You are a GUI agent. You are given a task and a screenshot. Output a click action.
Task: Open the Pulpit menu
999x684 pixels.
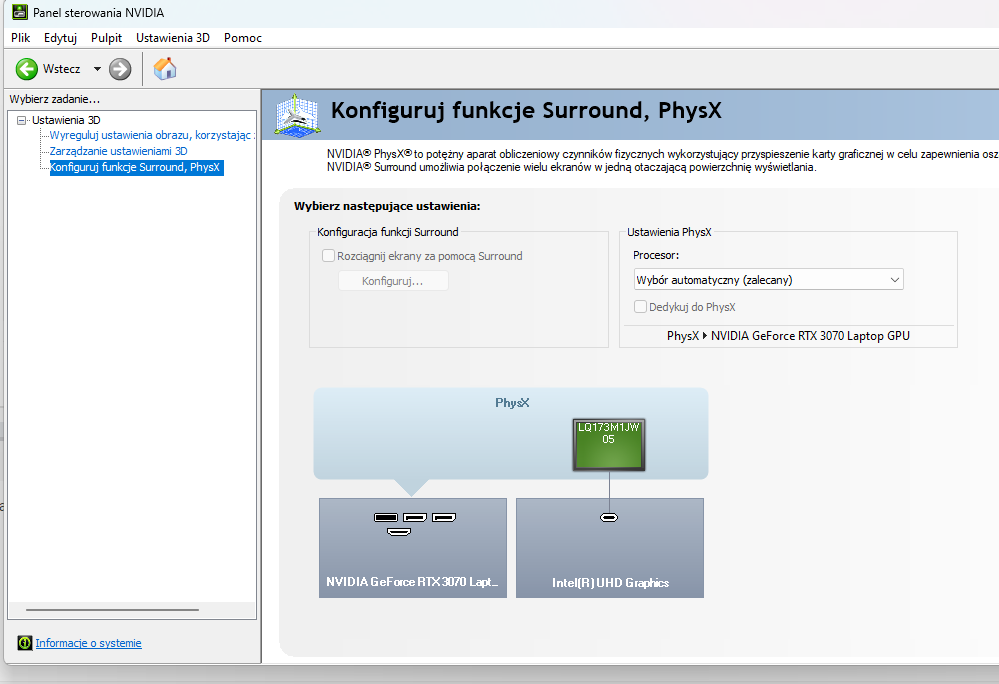pos(106,38)
